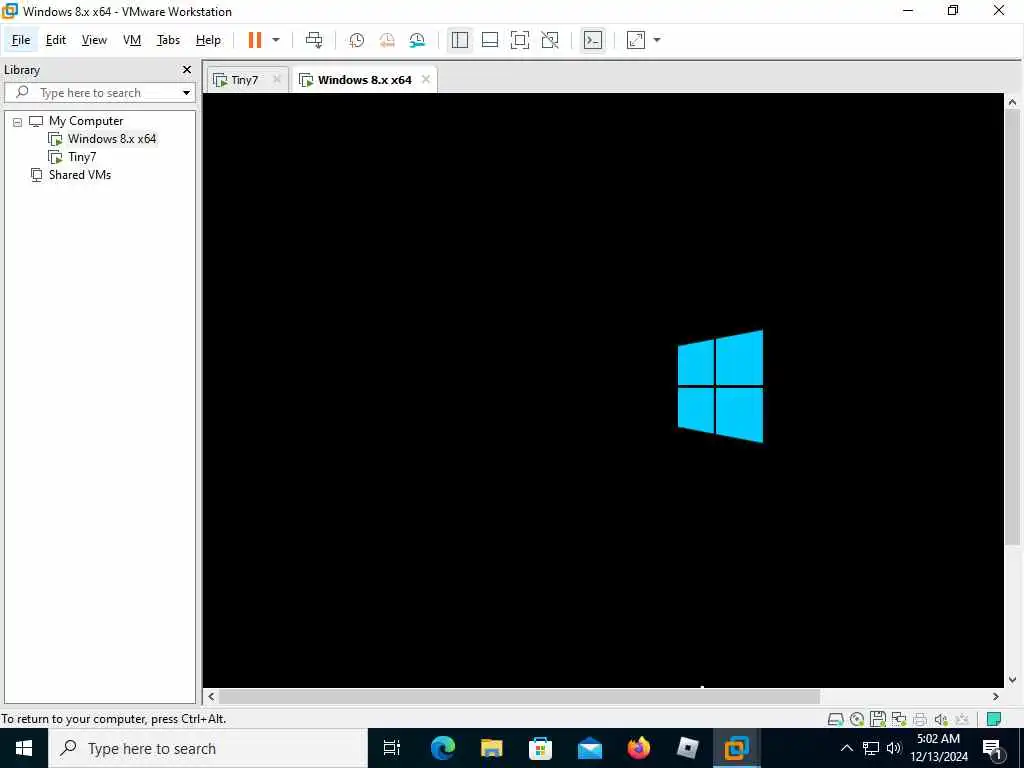This screenshot has width=1024, height=768.
Task: Open the power options dropdown arrow
Action: pyautogui.click(x=276, y=40)
